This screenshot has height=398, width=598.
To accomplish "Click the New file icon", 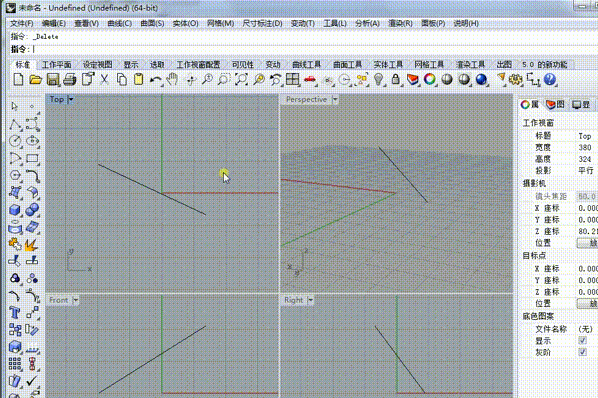I will [x=18, y=79].
